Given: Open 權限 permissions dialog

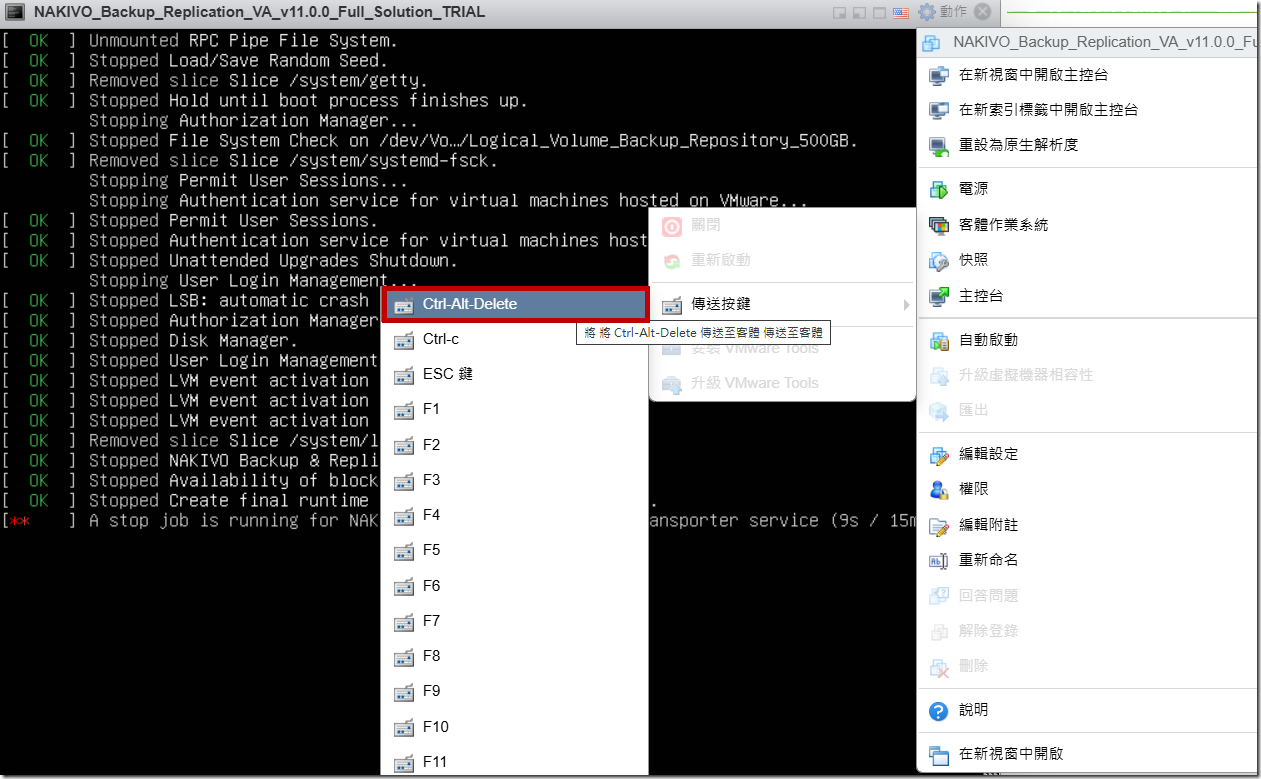Looking at the screenshot, I should pyautogui.click(x=1086, y=489).
